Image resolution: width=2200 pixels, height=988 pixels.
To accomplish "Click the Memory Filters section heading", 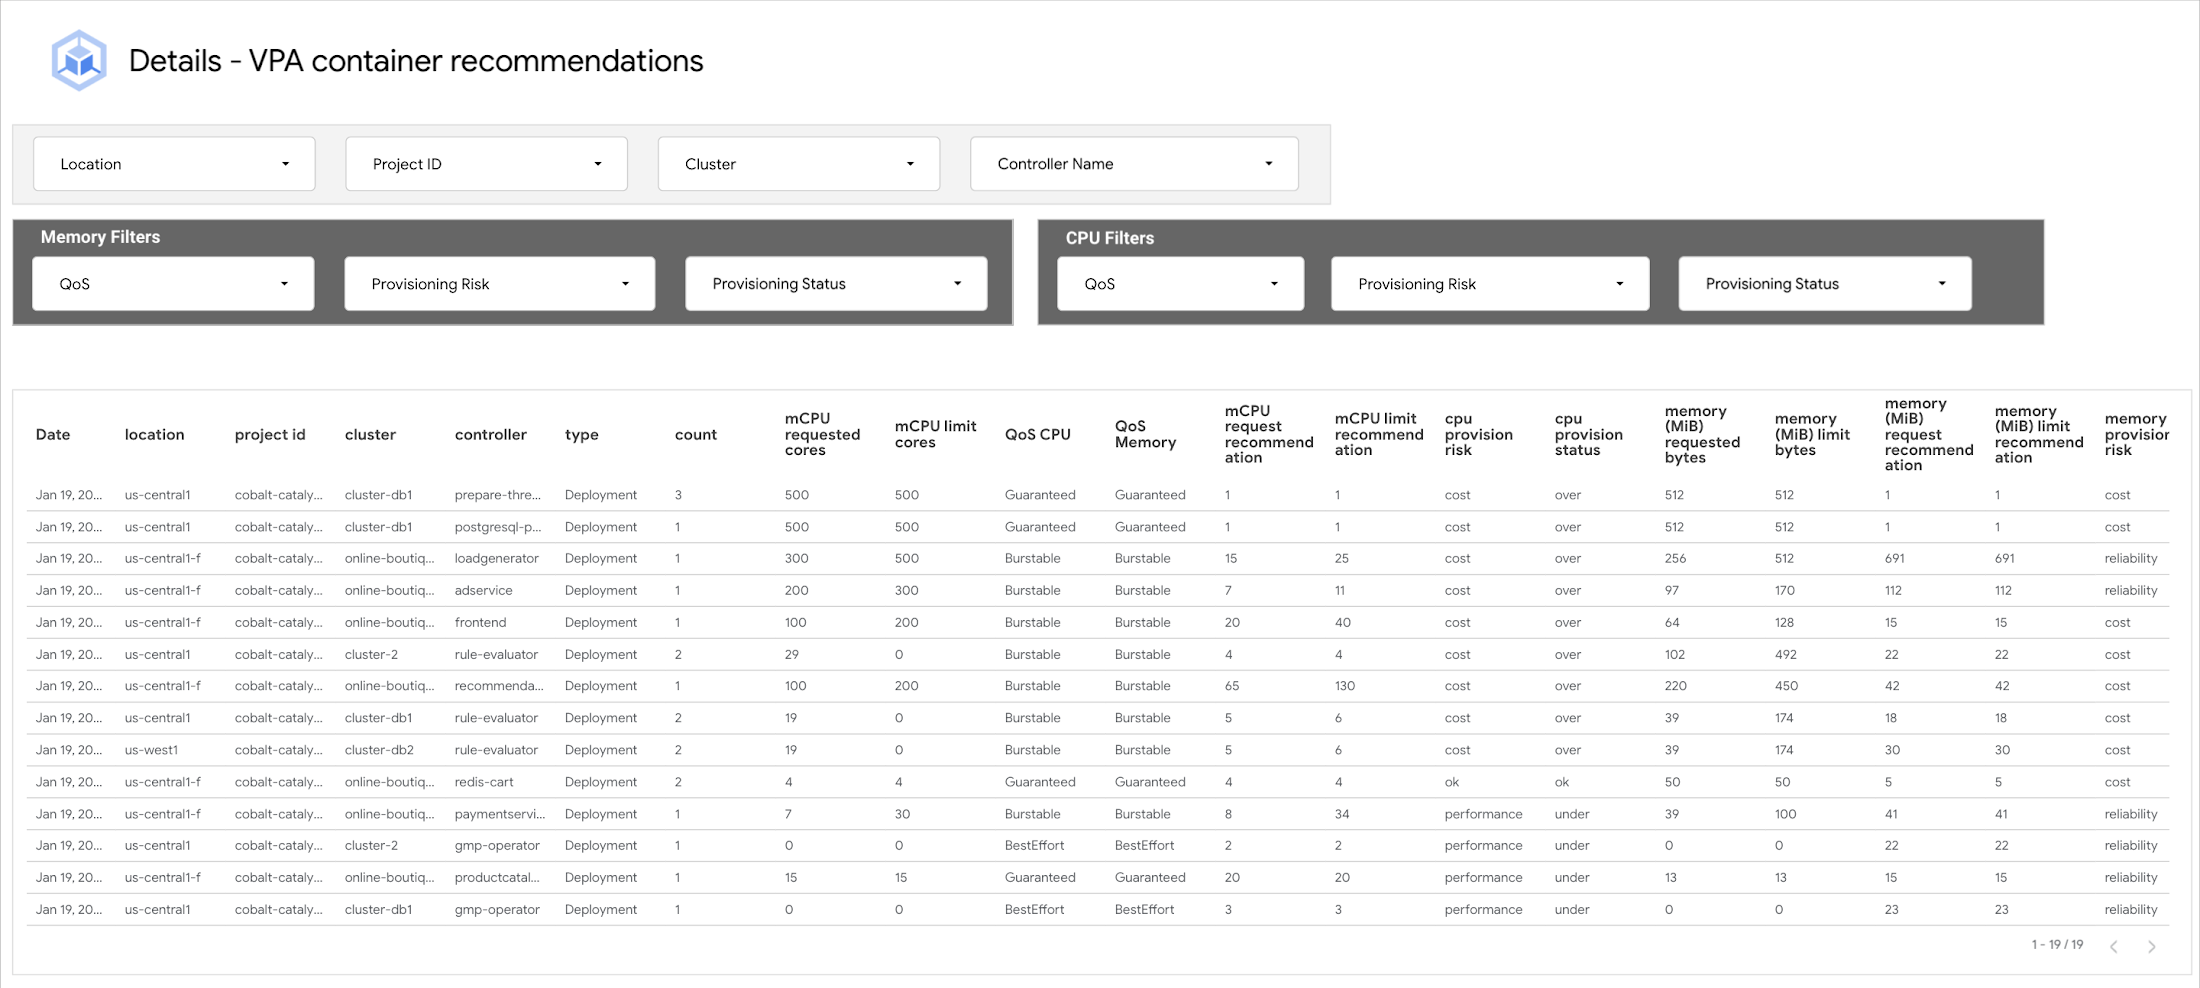I will coord(100,237).
